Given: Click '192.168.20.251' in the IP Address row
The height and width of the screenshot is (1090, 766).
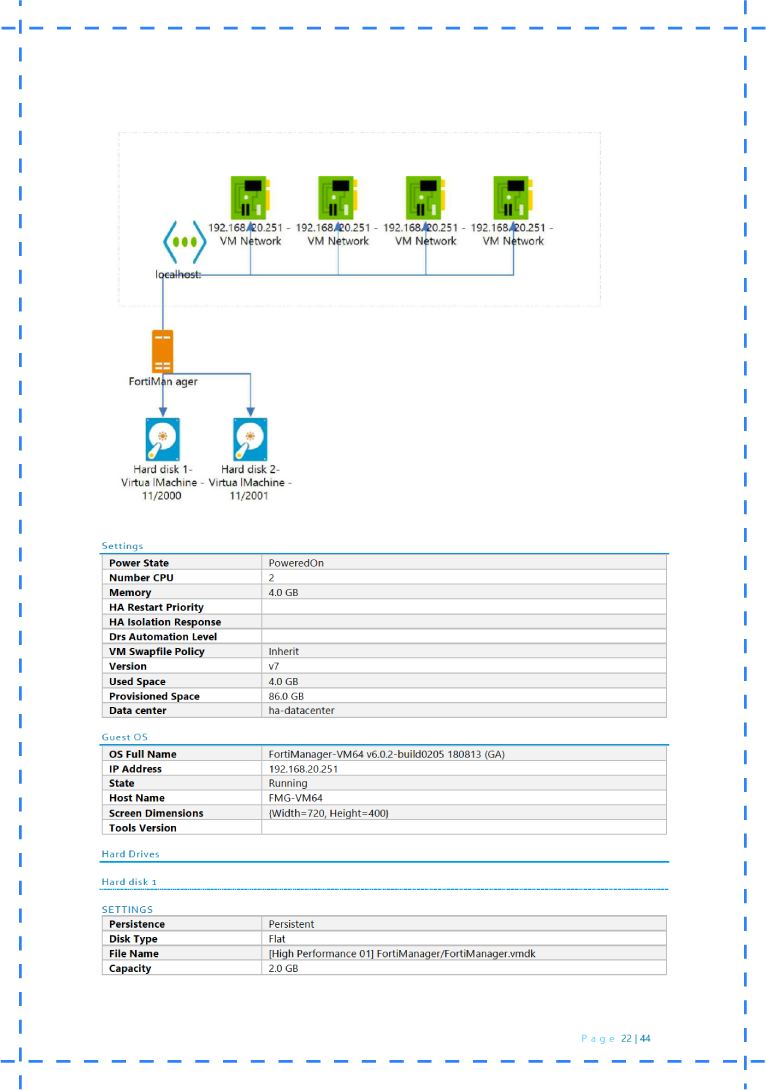Looking at the screenshot, I should 303,769.
